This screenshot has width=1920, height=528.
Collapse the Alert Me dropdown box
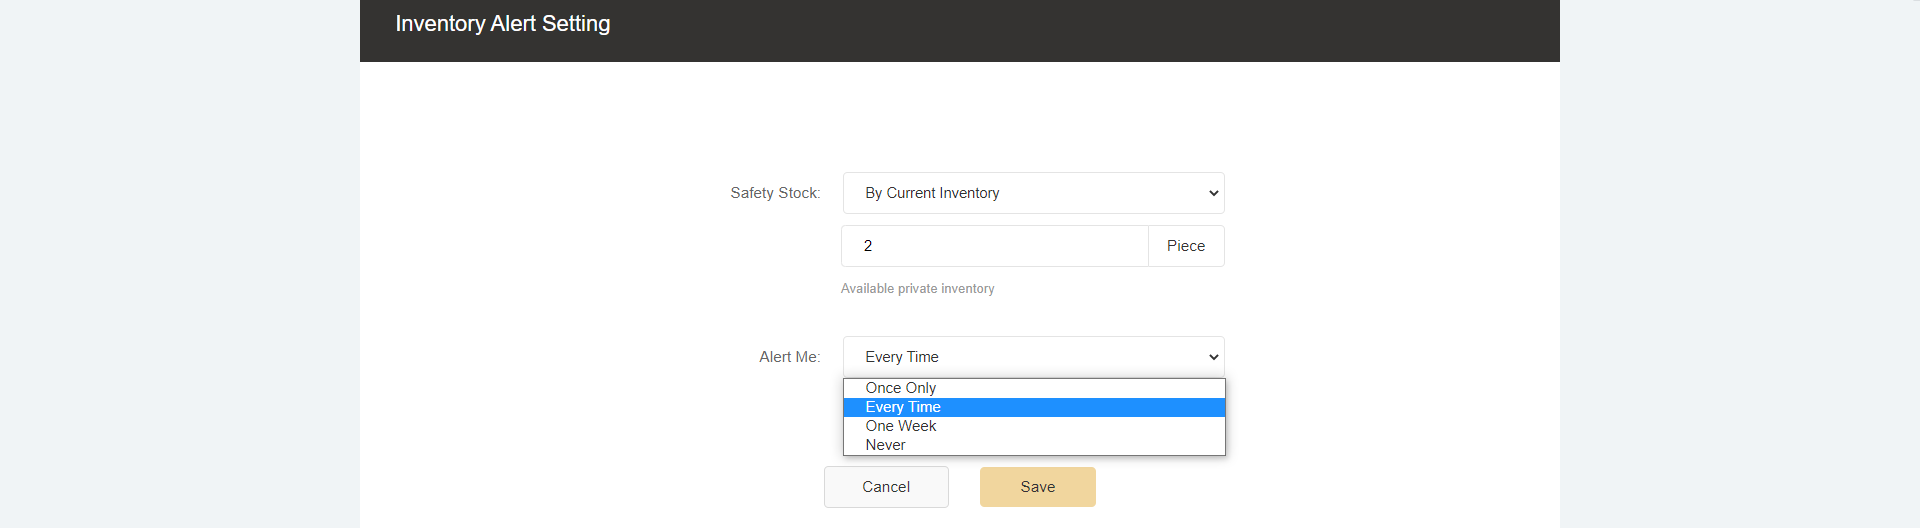[x=1033, y=357]
